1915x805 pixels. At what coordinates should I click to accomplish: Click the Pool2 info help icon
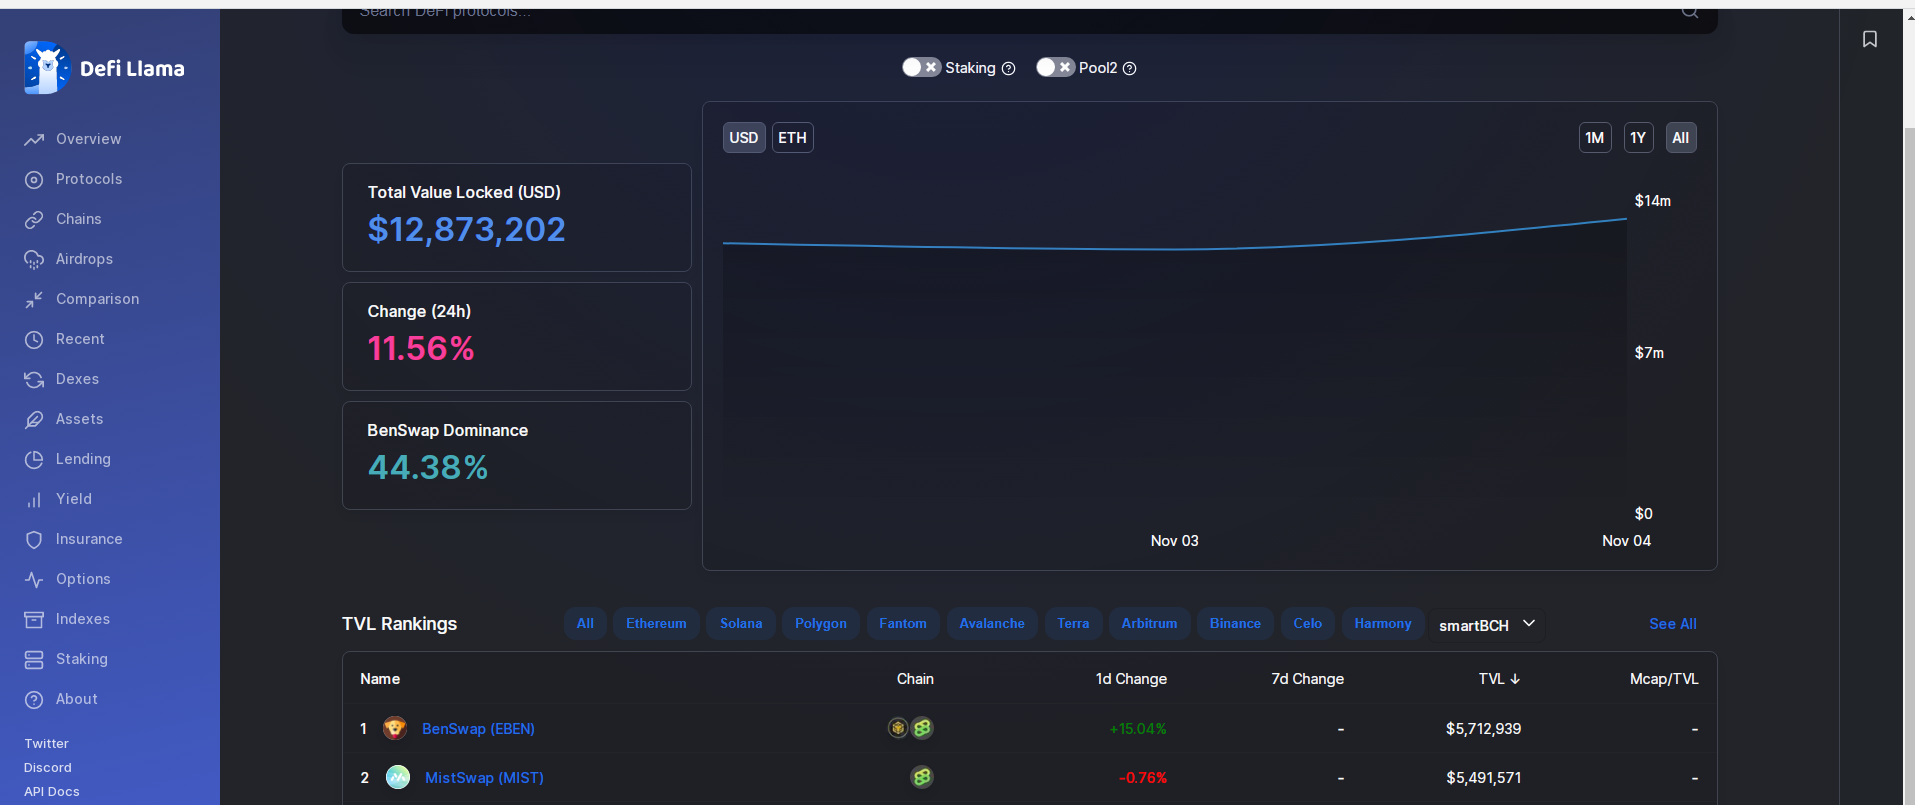[1130, 68]
